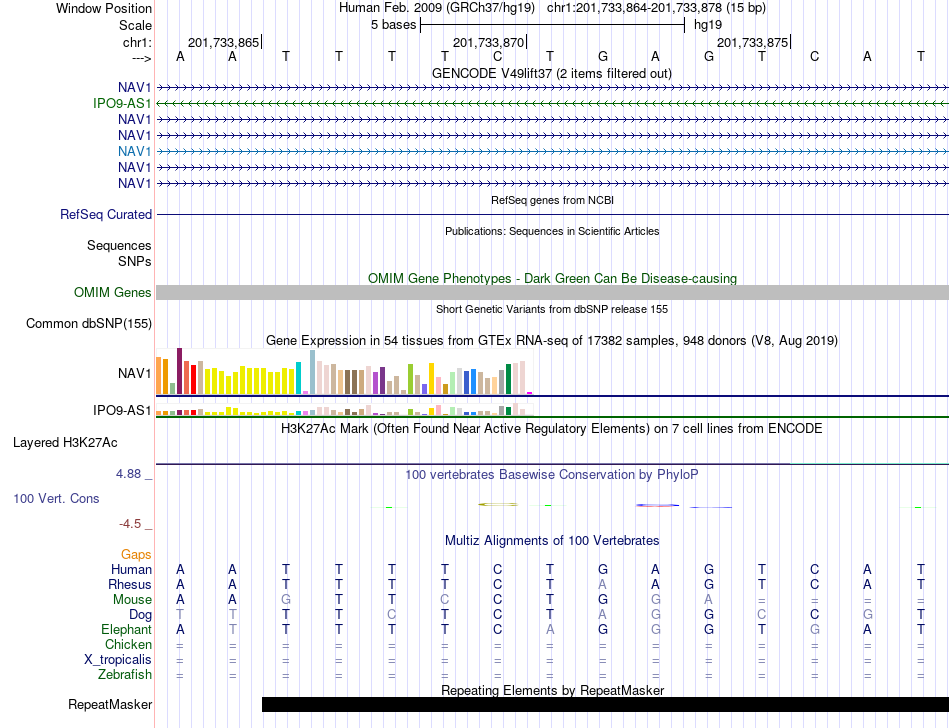The image size is (950, 728).
Task: Click the Layered H3K27Ac track label
Action: pyautogui.click(x=65, y=443)
